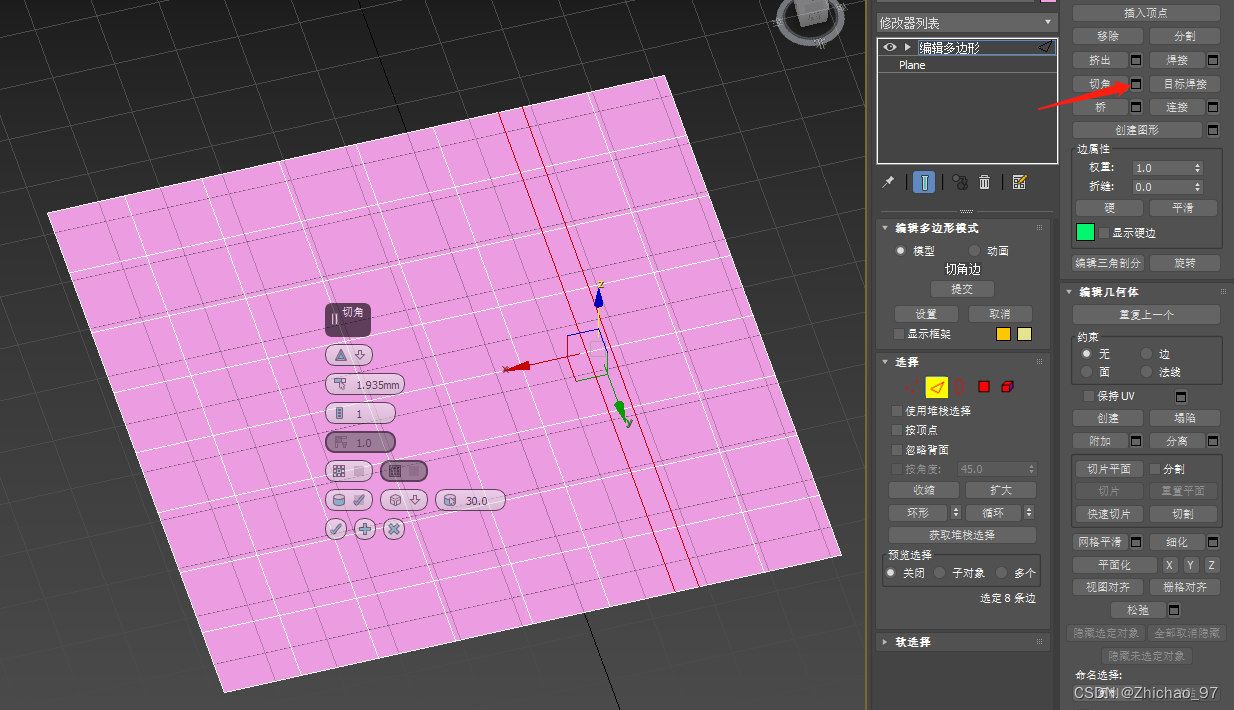The height and width of the screenshot is (710, 1234).
Task: Enable 按顶点 checkbox
Action: tap(896, 430)
